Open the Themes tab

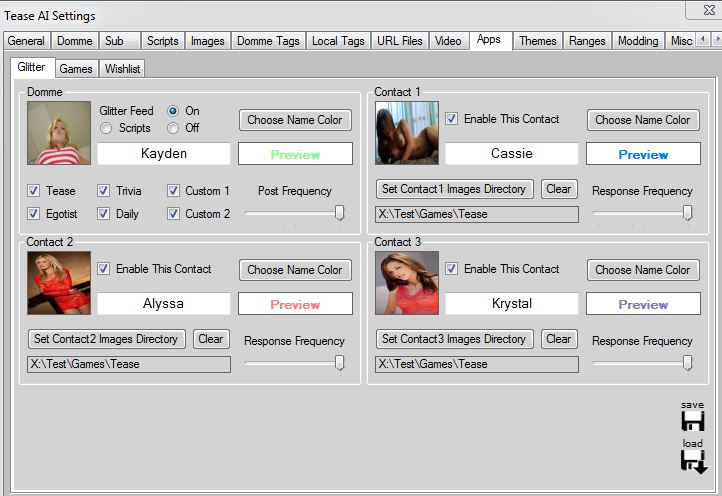click(x=538, y=41)
